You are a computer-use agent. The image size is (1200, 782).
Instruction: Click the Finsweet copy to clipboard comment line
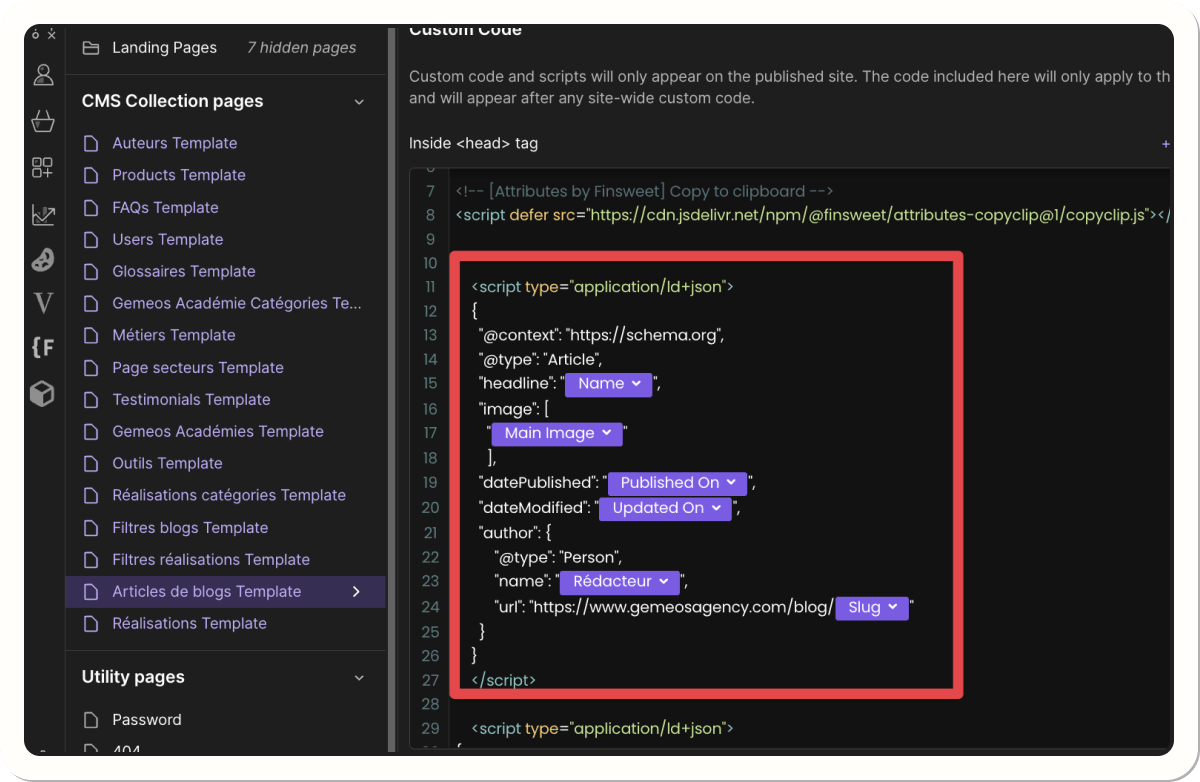[644, 191]
